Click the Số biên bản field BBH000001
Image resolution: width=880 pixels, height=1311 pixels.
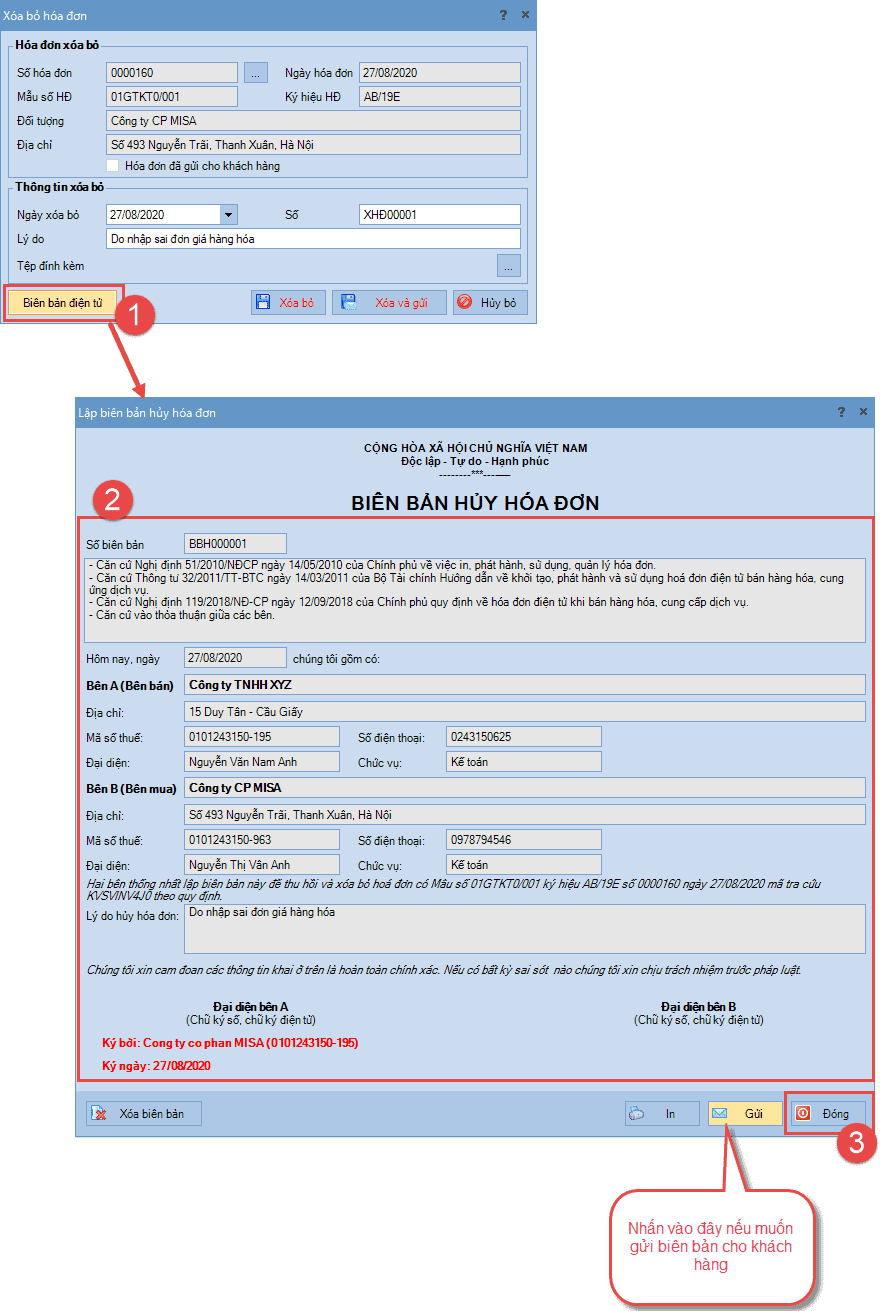tap(236, 543)
